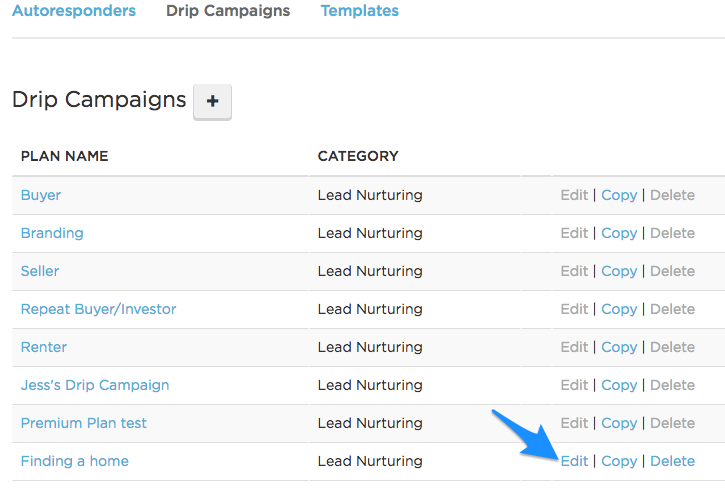Switch to the Autoresponders tab
725x491 pixels.
[x=74, y=11]
